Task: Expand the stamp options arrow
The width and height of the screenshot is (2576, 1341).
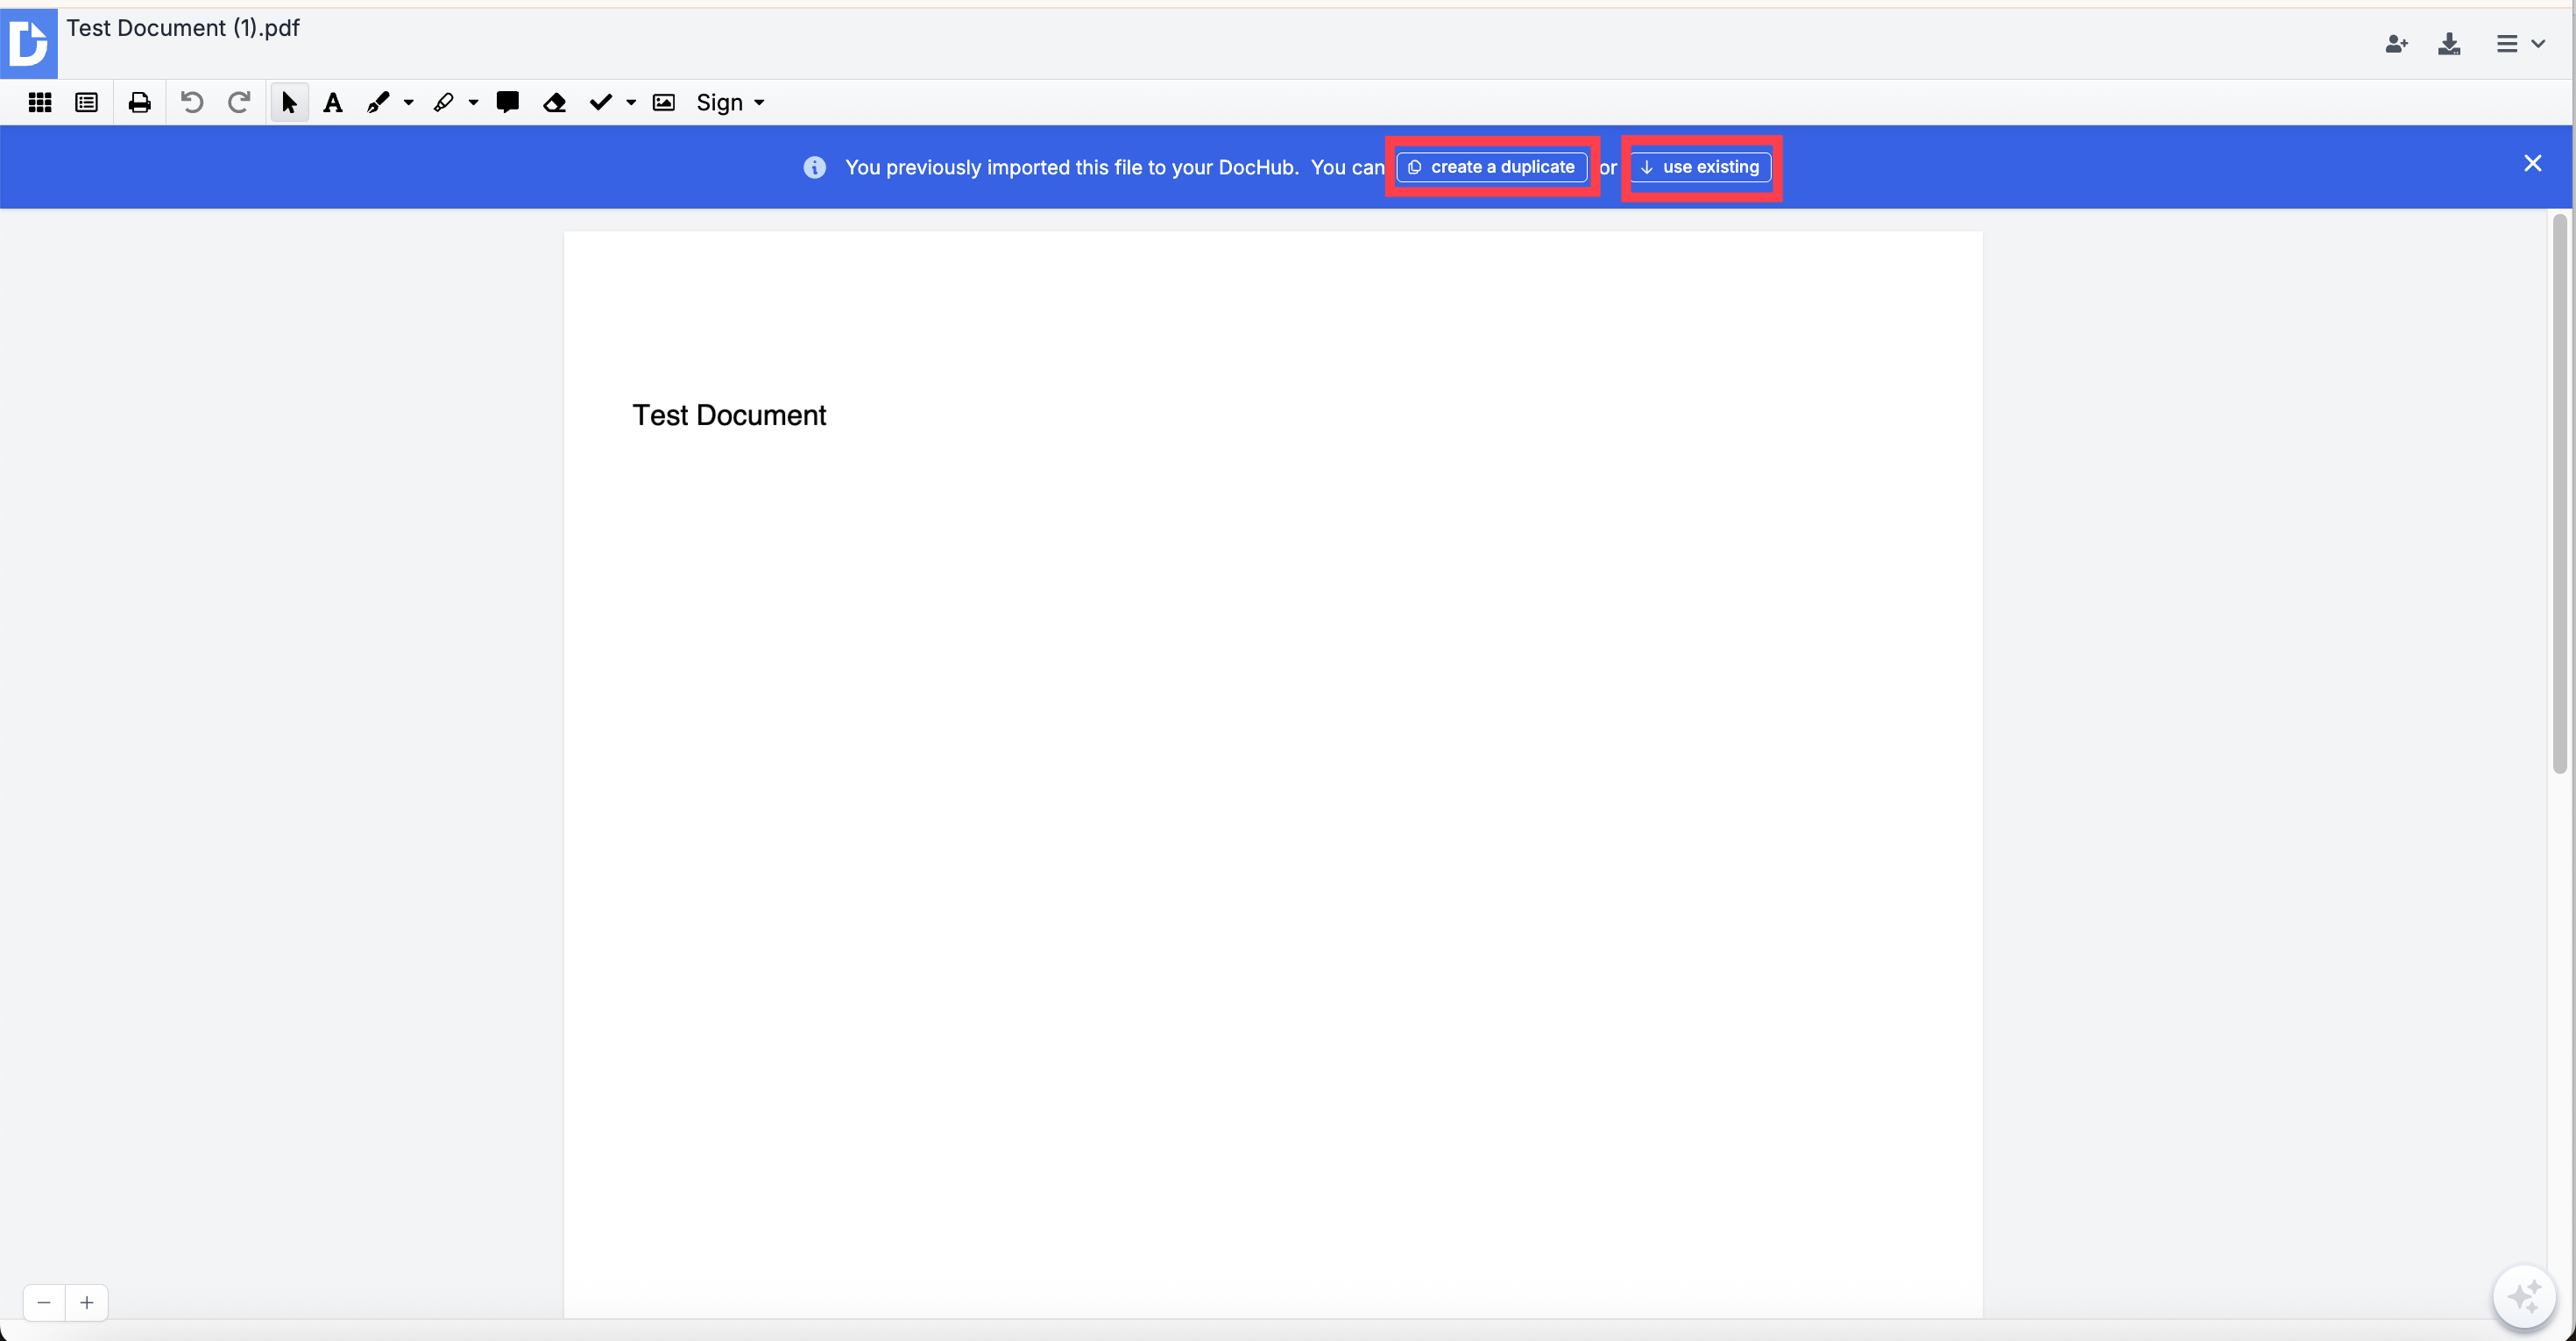Action: [x=631, y=102]
